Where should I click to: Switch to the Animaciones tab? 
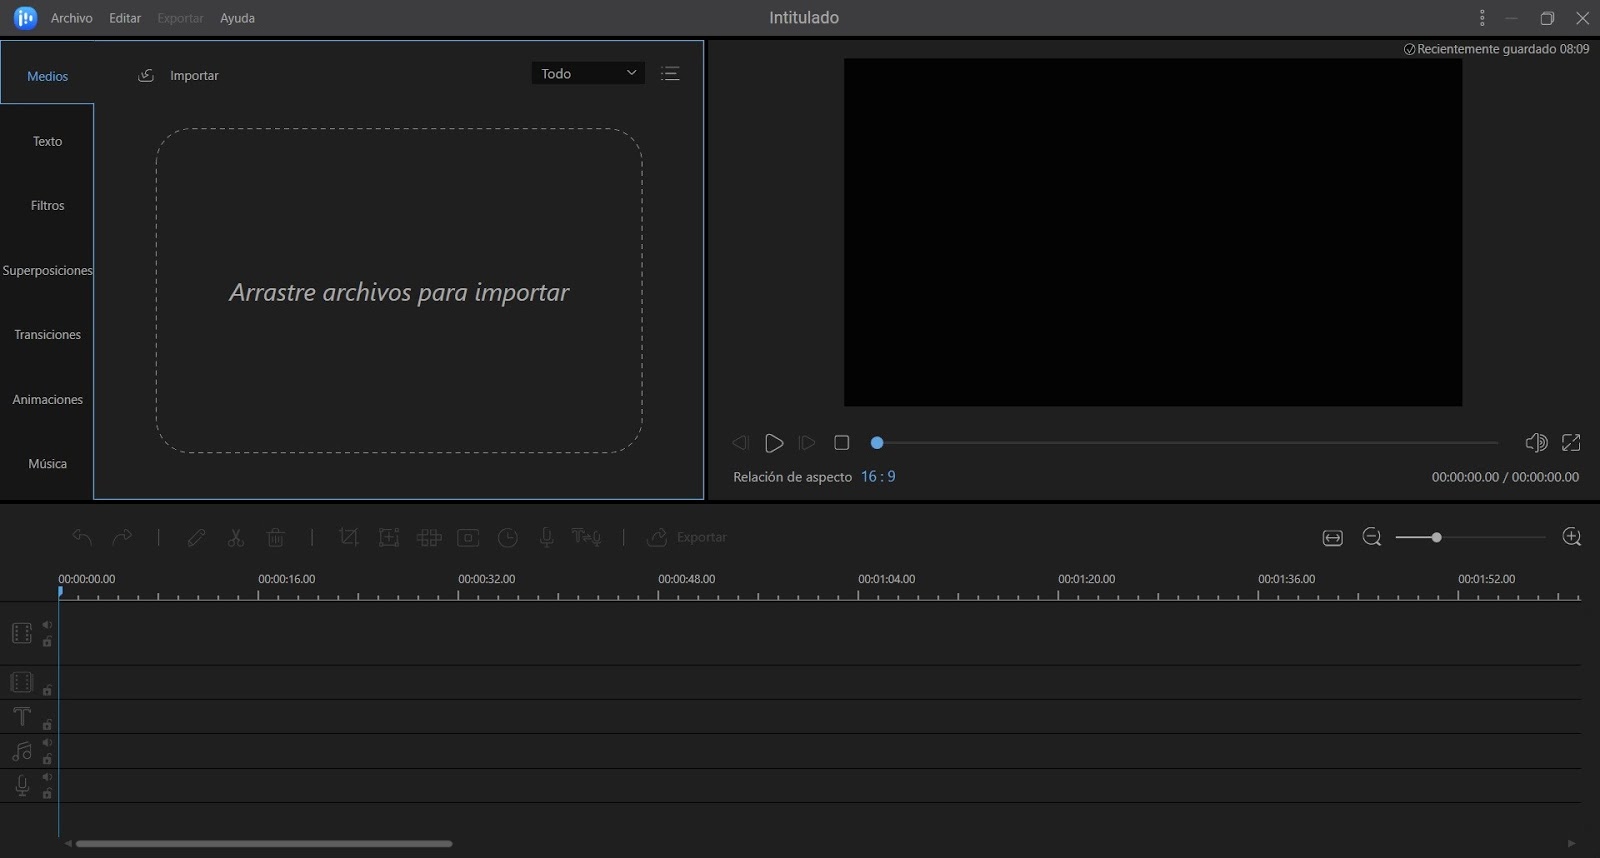tap(47, 399)
